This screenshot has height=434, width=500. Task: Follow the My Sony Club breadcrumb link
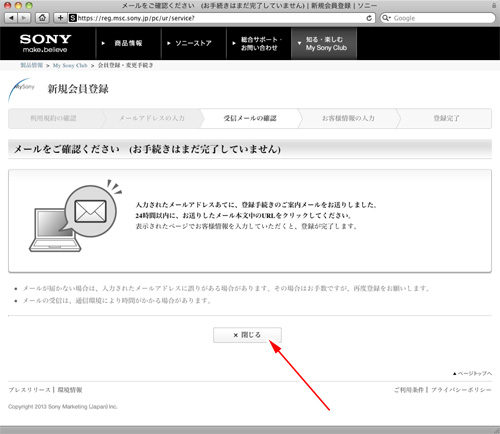[70, 66]
